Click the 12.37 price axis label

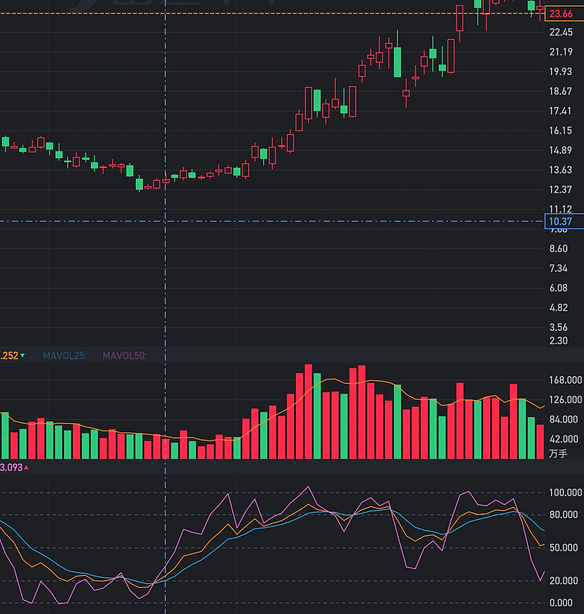(561, 190)
